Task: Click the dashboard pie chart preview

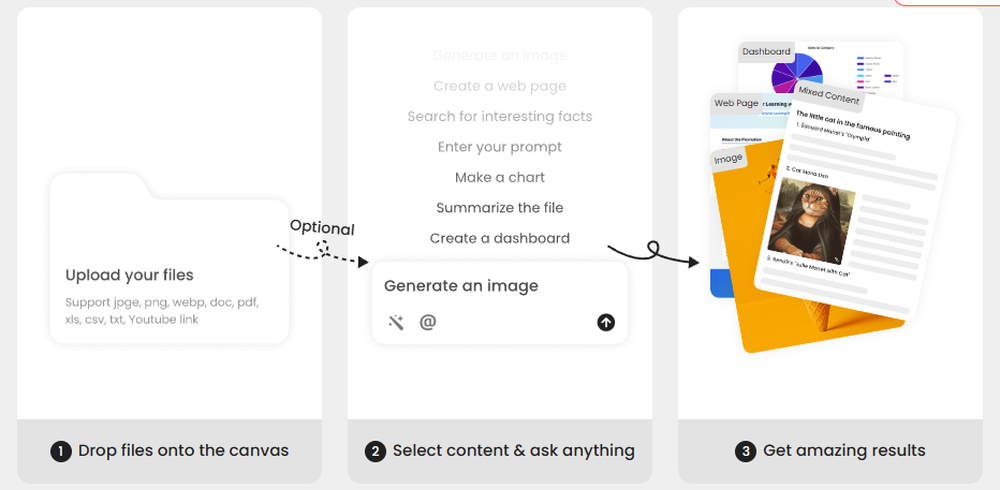Action: (x=796, y=72)
